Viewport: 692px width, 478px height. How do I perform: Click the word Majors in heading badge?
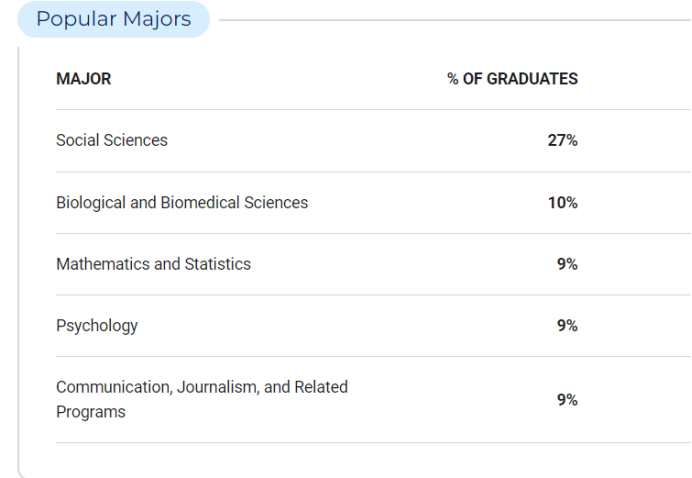157,19
